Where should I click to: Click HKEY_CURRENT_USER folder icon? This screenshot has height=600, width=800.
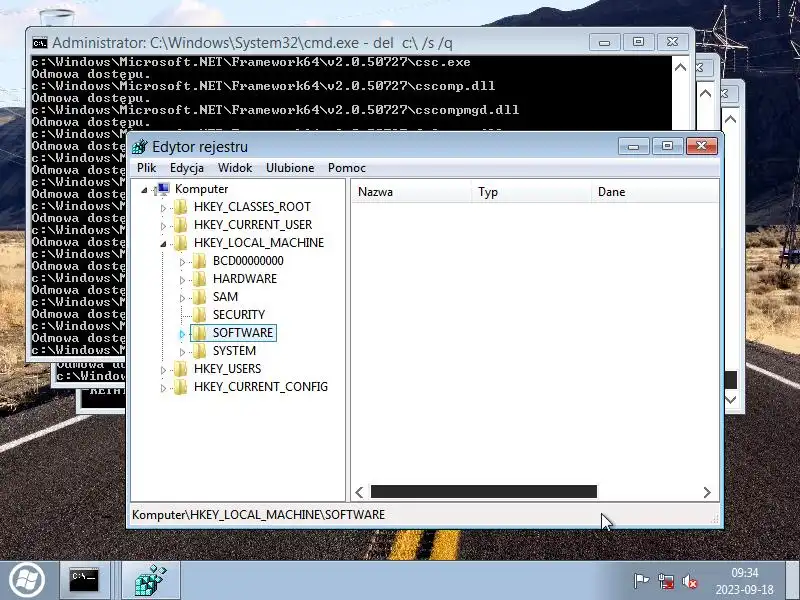[x=180, y=224]
